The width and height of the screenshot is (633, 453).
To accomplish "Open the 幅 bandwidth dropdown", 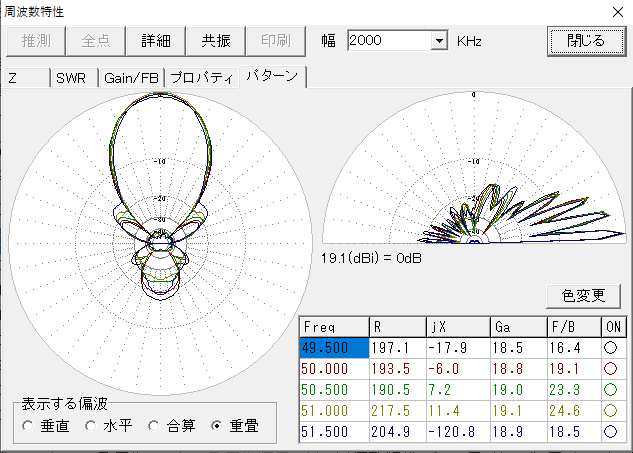I will 438,41.
